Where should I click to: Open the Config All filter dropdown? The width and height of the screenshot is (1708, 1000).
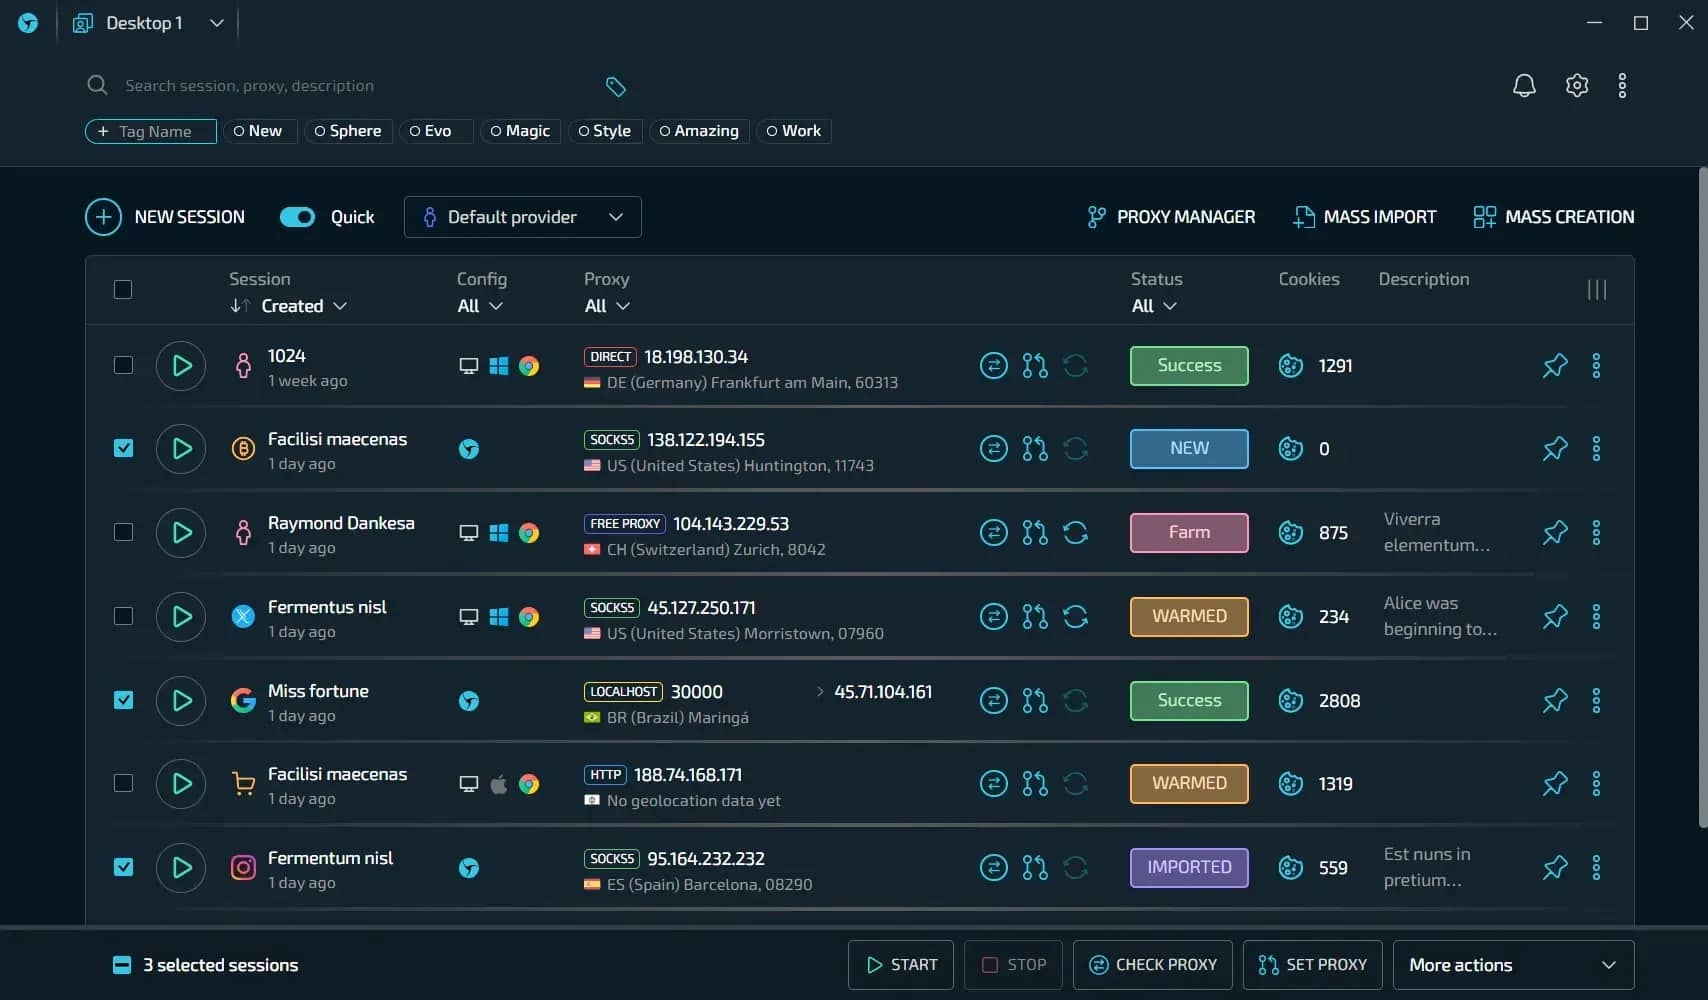pos(480,306)
